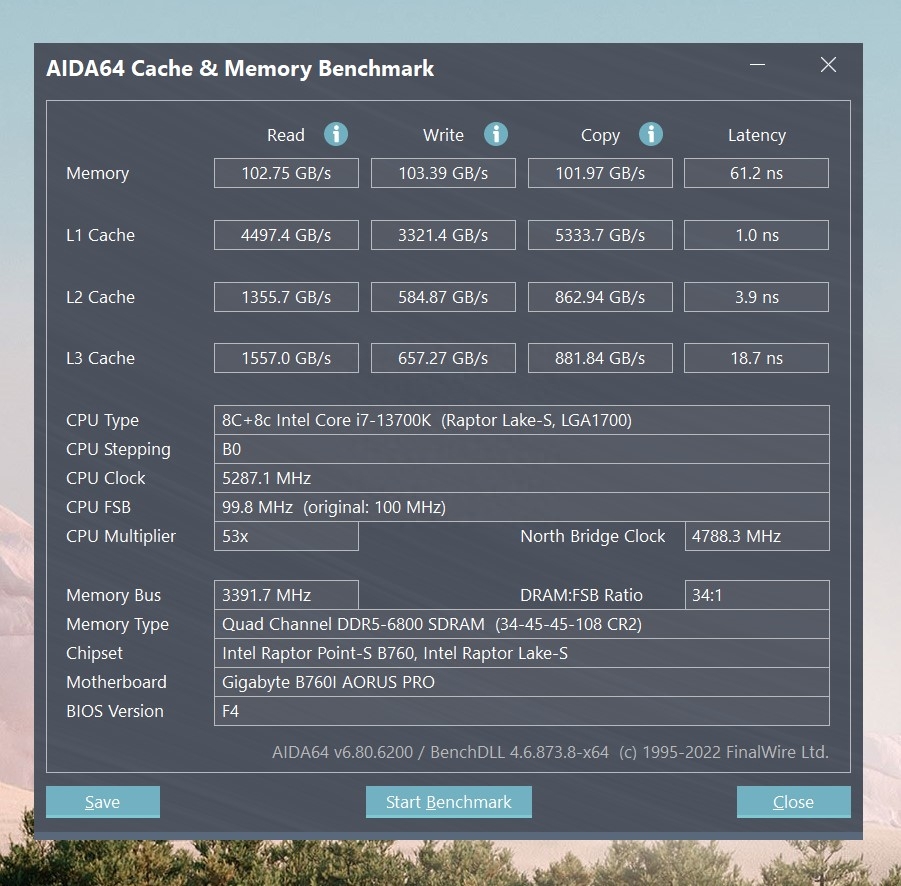Select L3 Cache Copy 881.84 GB/s
The width and height of the screenshot is (901, 886).
coord(600,358)
